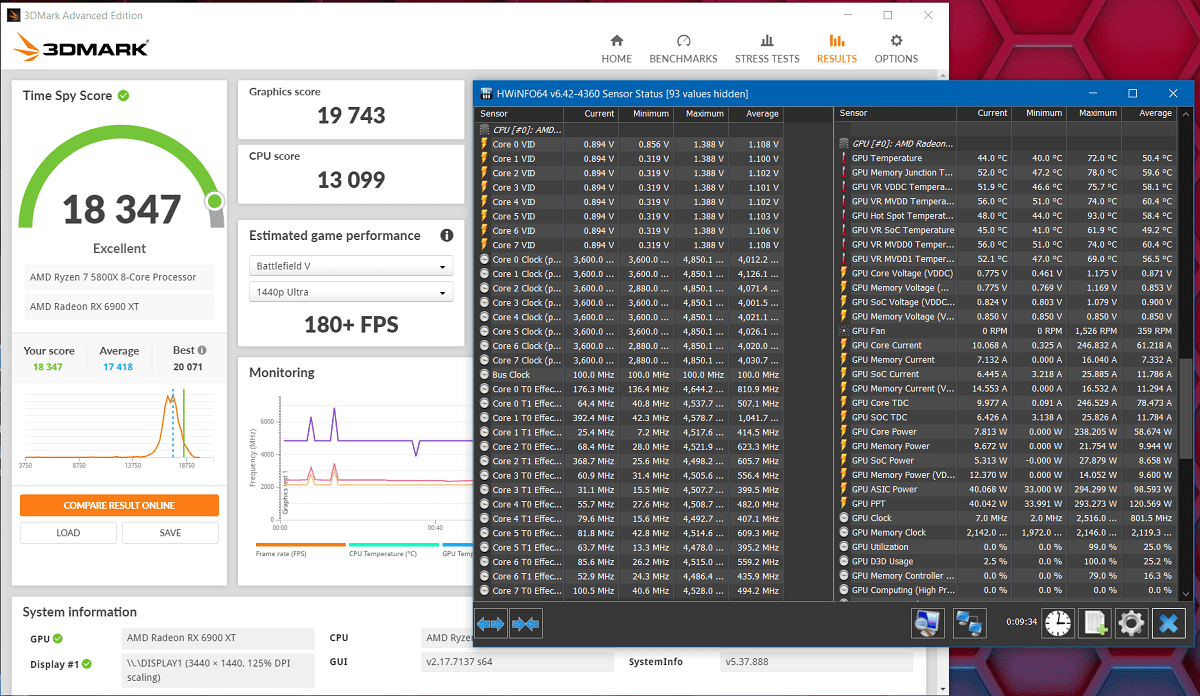Screen dimensions: 1200x696
Task: Select the GPU PPT sensor row
Action: 1006,504
